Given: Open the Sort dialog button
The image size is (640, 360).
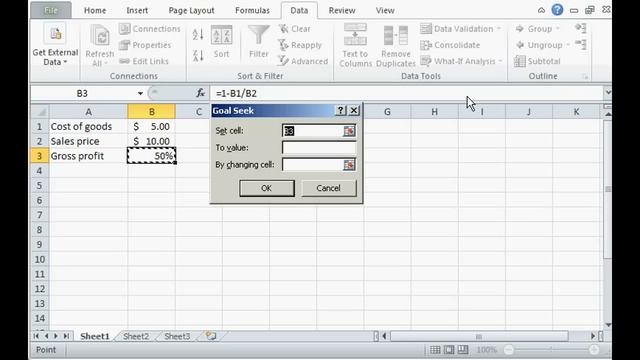Looking at the screenshot, I should 221,42.
